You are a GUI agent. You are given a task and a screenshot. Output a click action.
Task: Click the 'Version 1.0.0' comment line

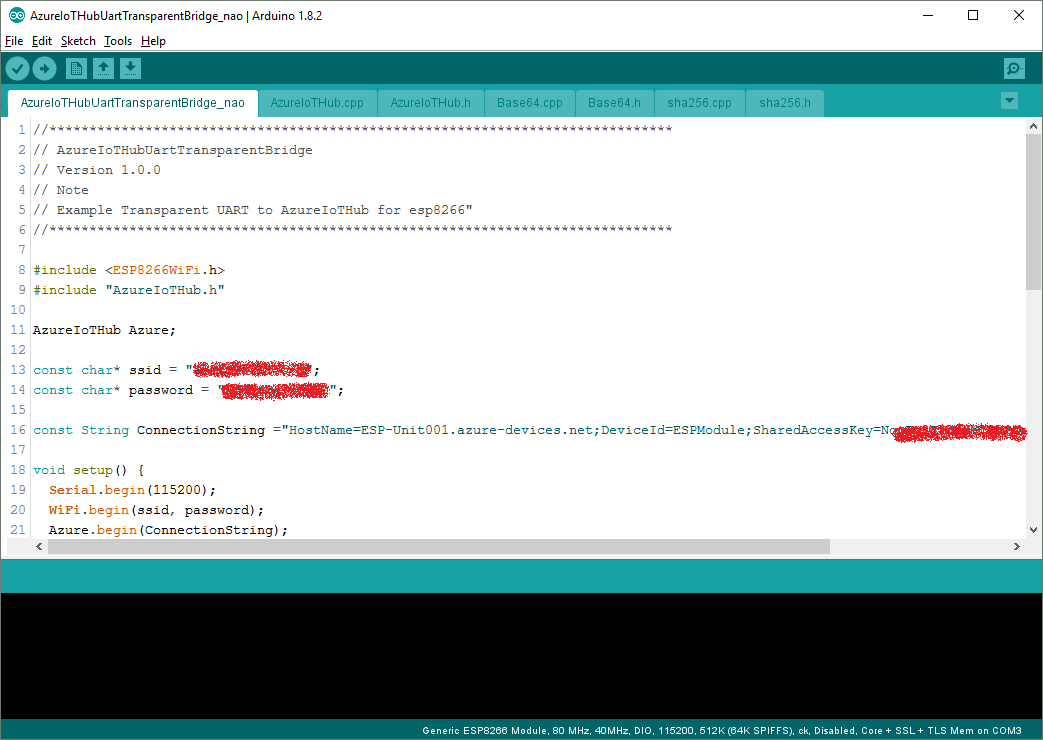pyautogui.click(x=97, y=170)
